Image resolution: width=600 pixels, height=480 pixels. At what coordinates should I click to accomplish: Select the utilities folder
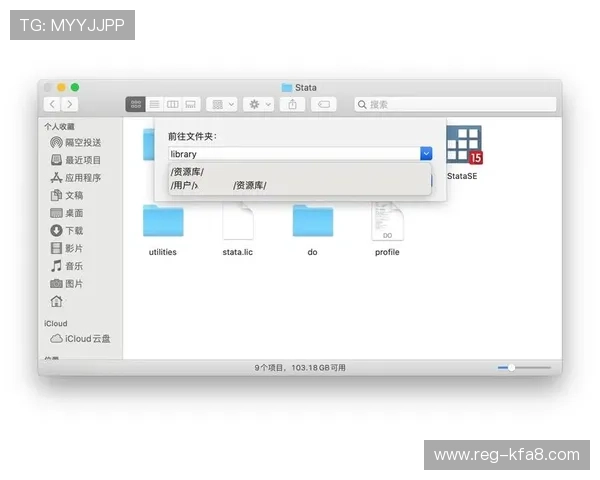pos(162,221)
